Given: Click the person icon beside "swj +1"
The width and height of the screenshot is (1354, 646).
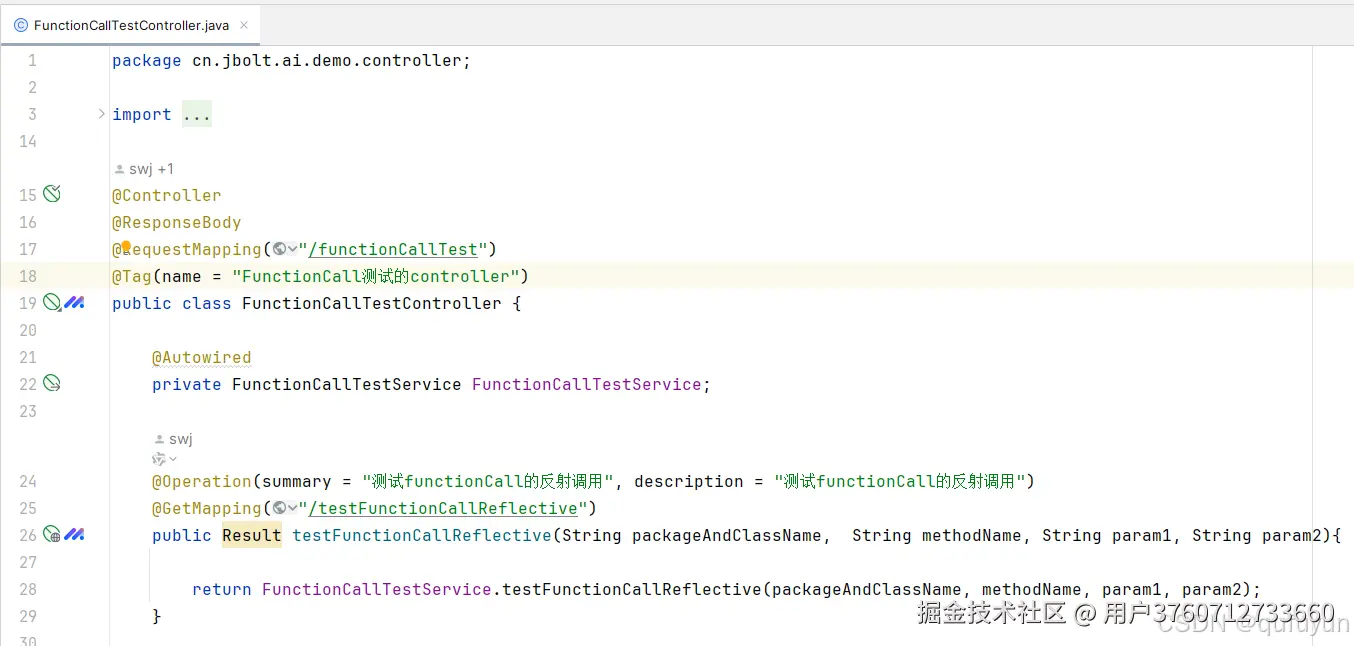Looking at the screenshot, I should pyautogui.click(x=120, y=169).
